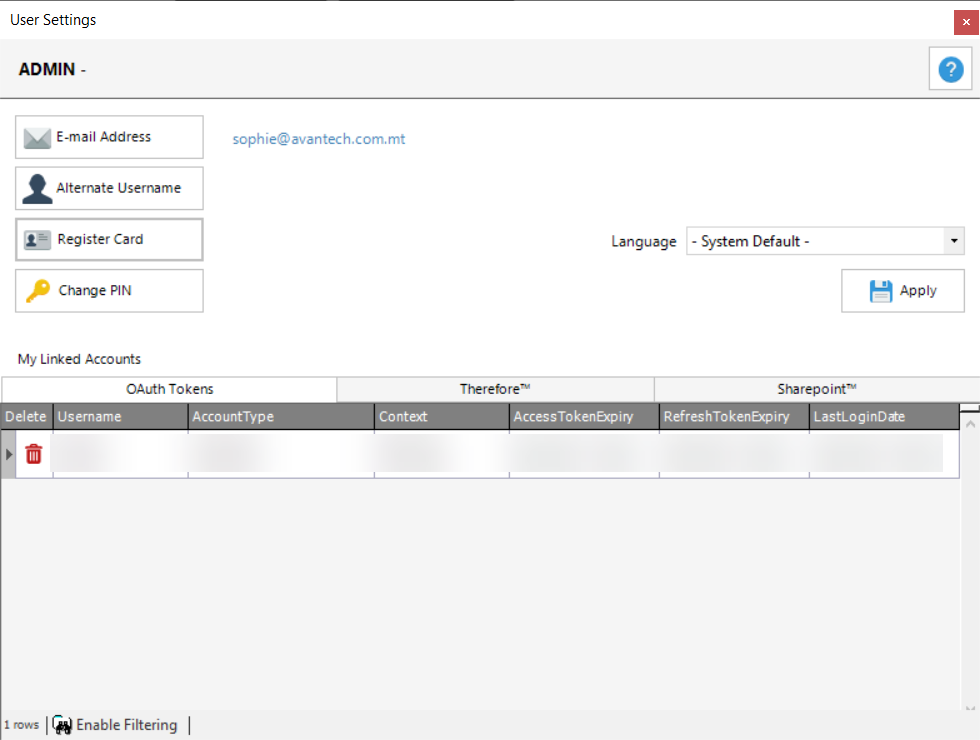Click Apply to save settings
The height and width of the screenshot is (740, 980).
(x=902, y=291)
